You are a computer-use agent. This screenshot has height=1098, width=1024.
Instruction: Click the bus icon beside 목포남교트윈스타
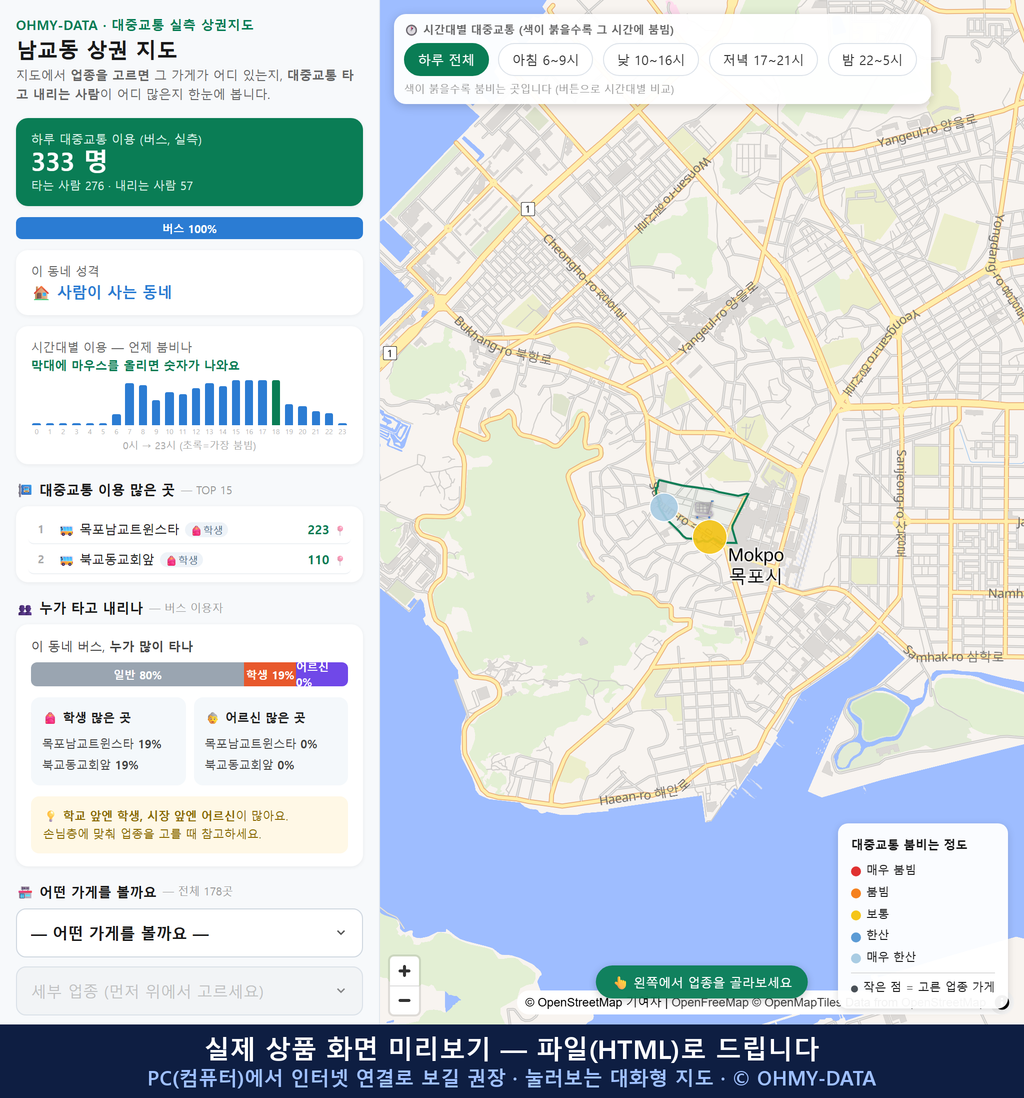click(66, 530)
